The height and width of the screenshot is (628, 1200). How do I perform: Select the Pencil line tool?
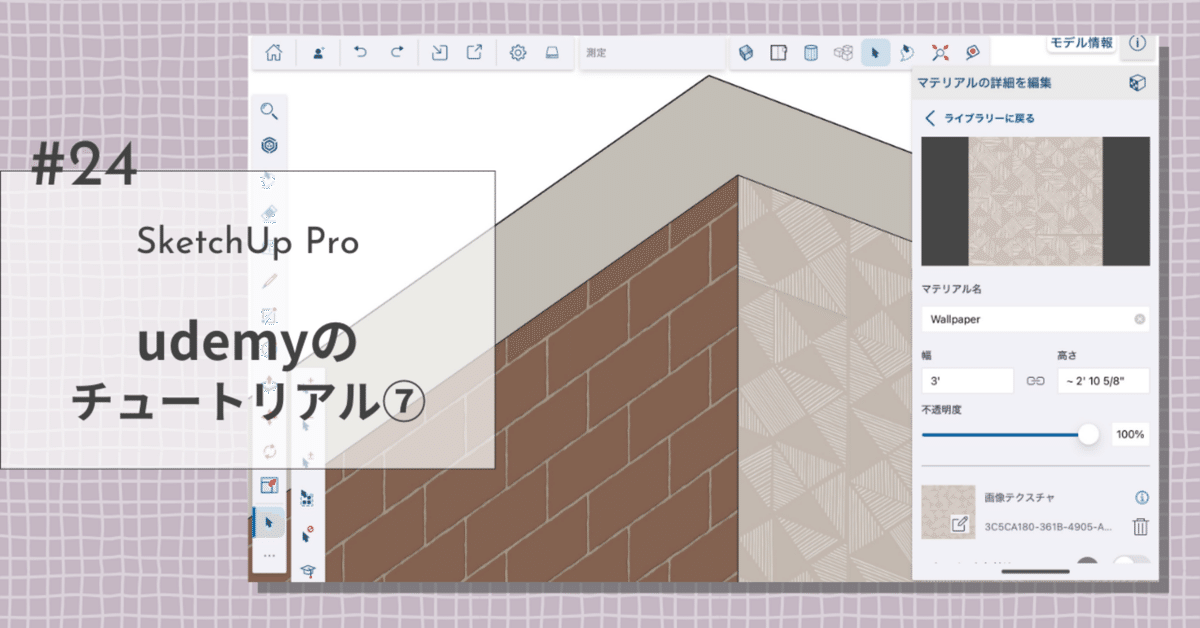269,281
